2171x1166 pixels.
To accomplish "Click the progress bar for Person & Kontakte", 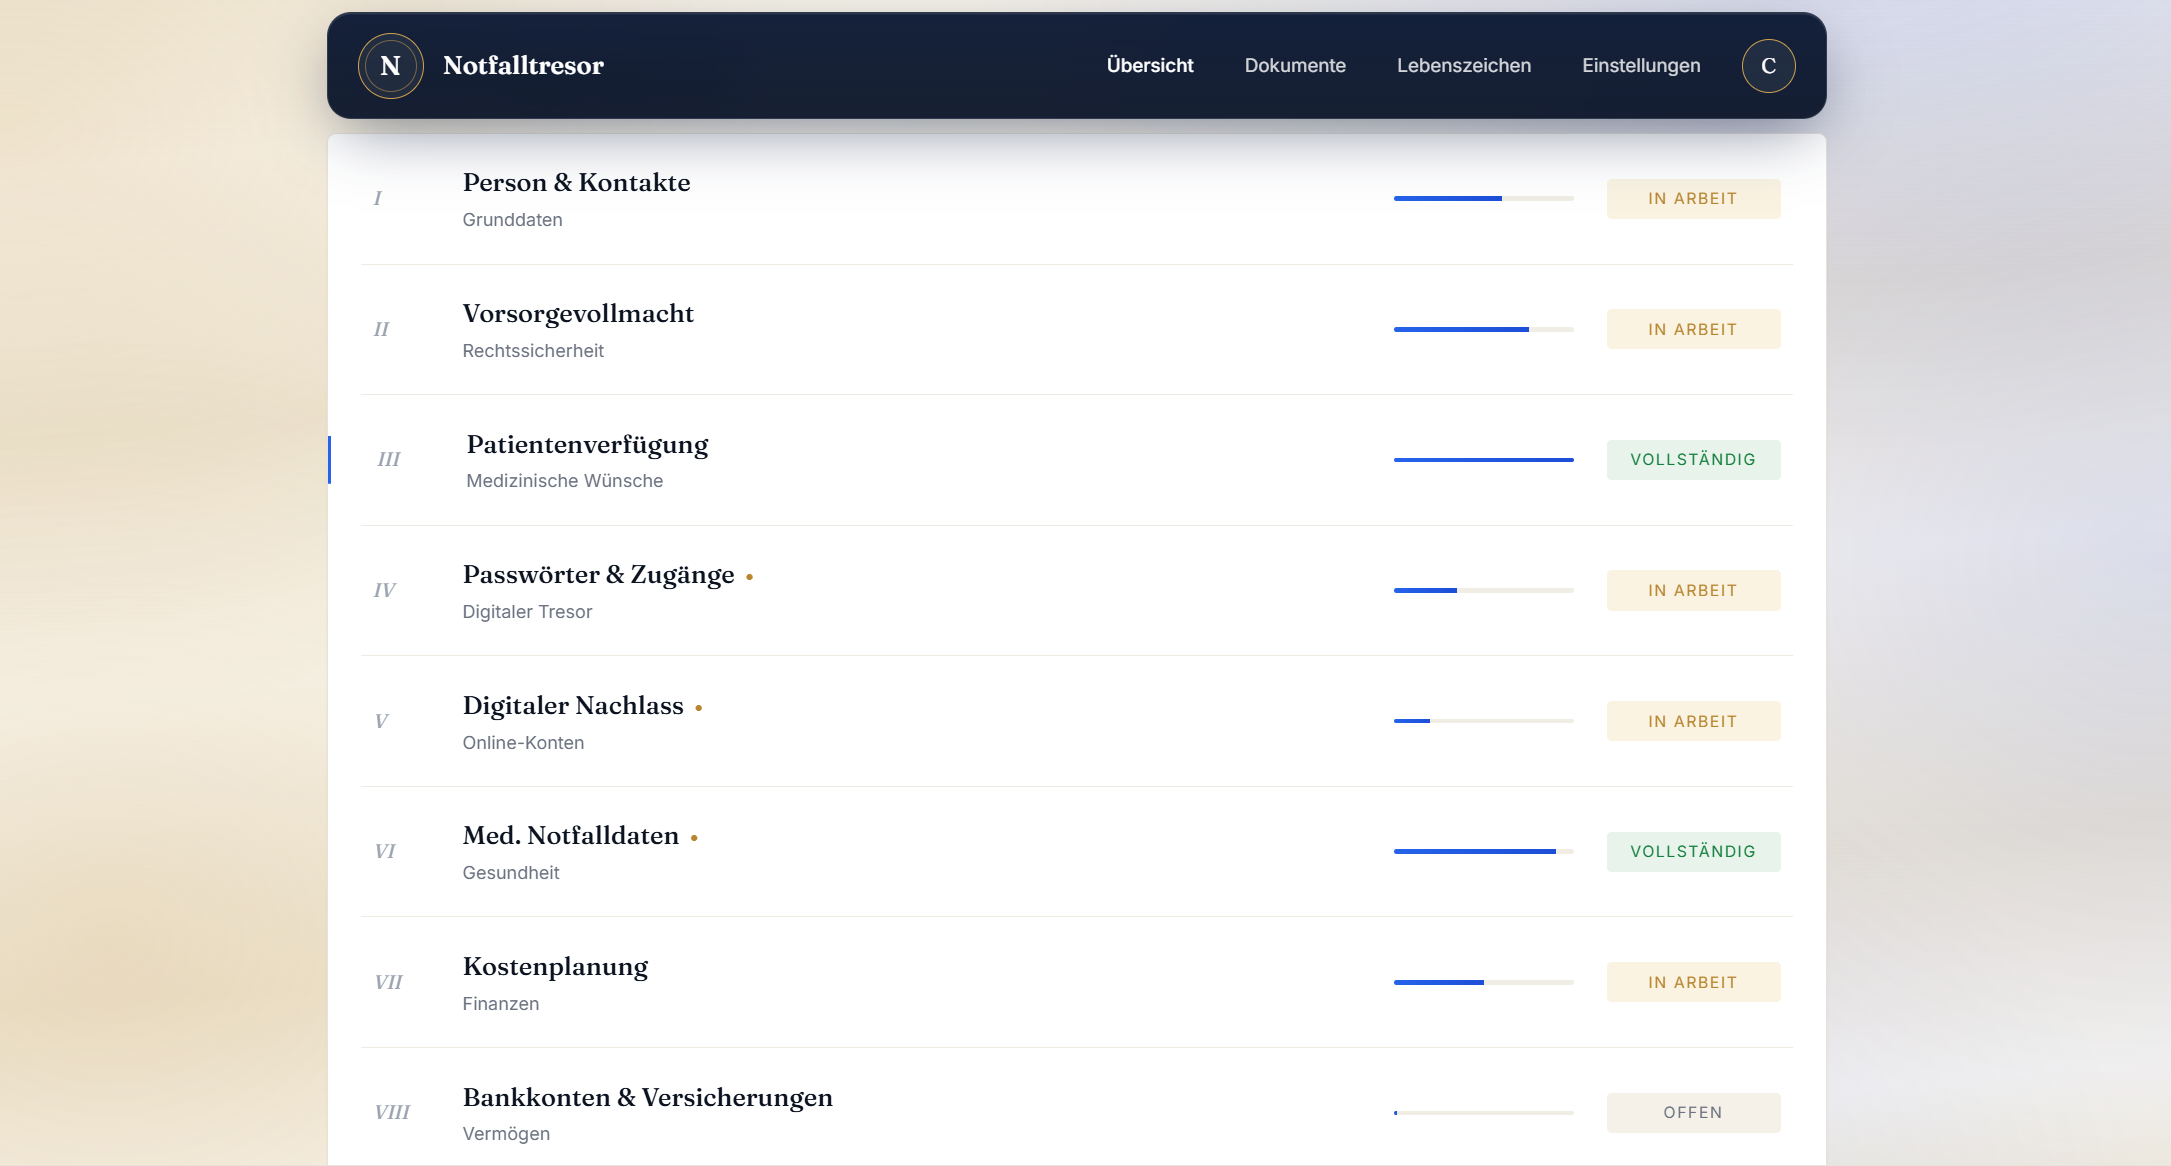I will tap(1483, 199).
